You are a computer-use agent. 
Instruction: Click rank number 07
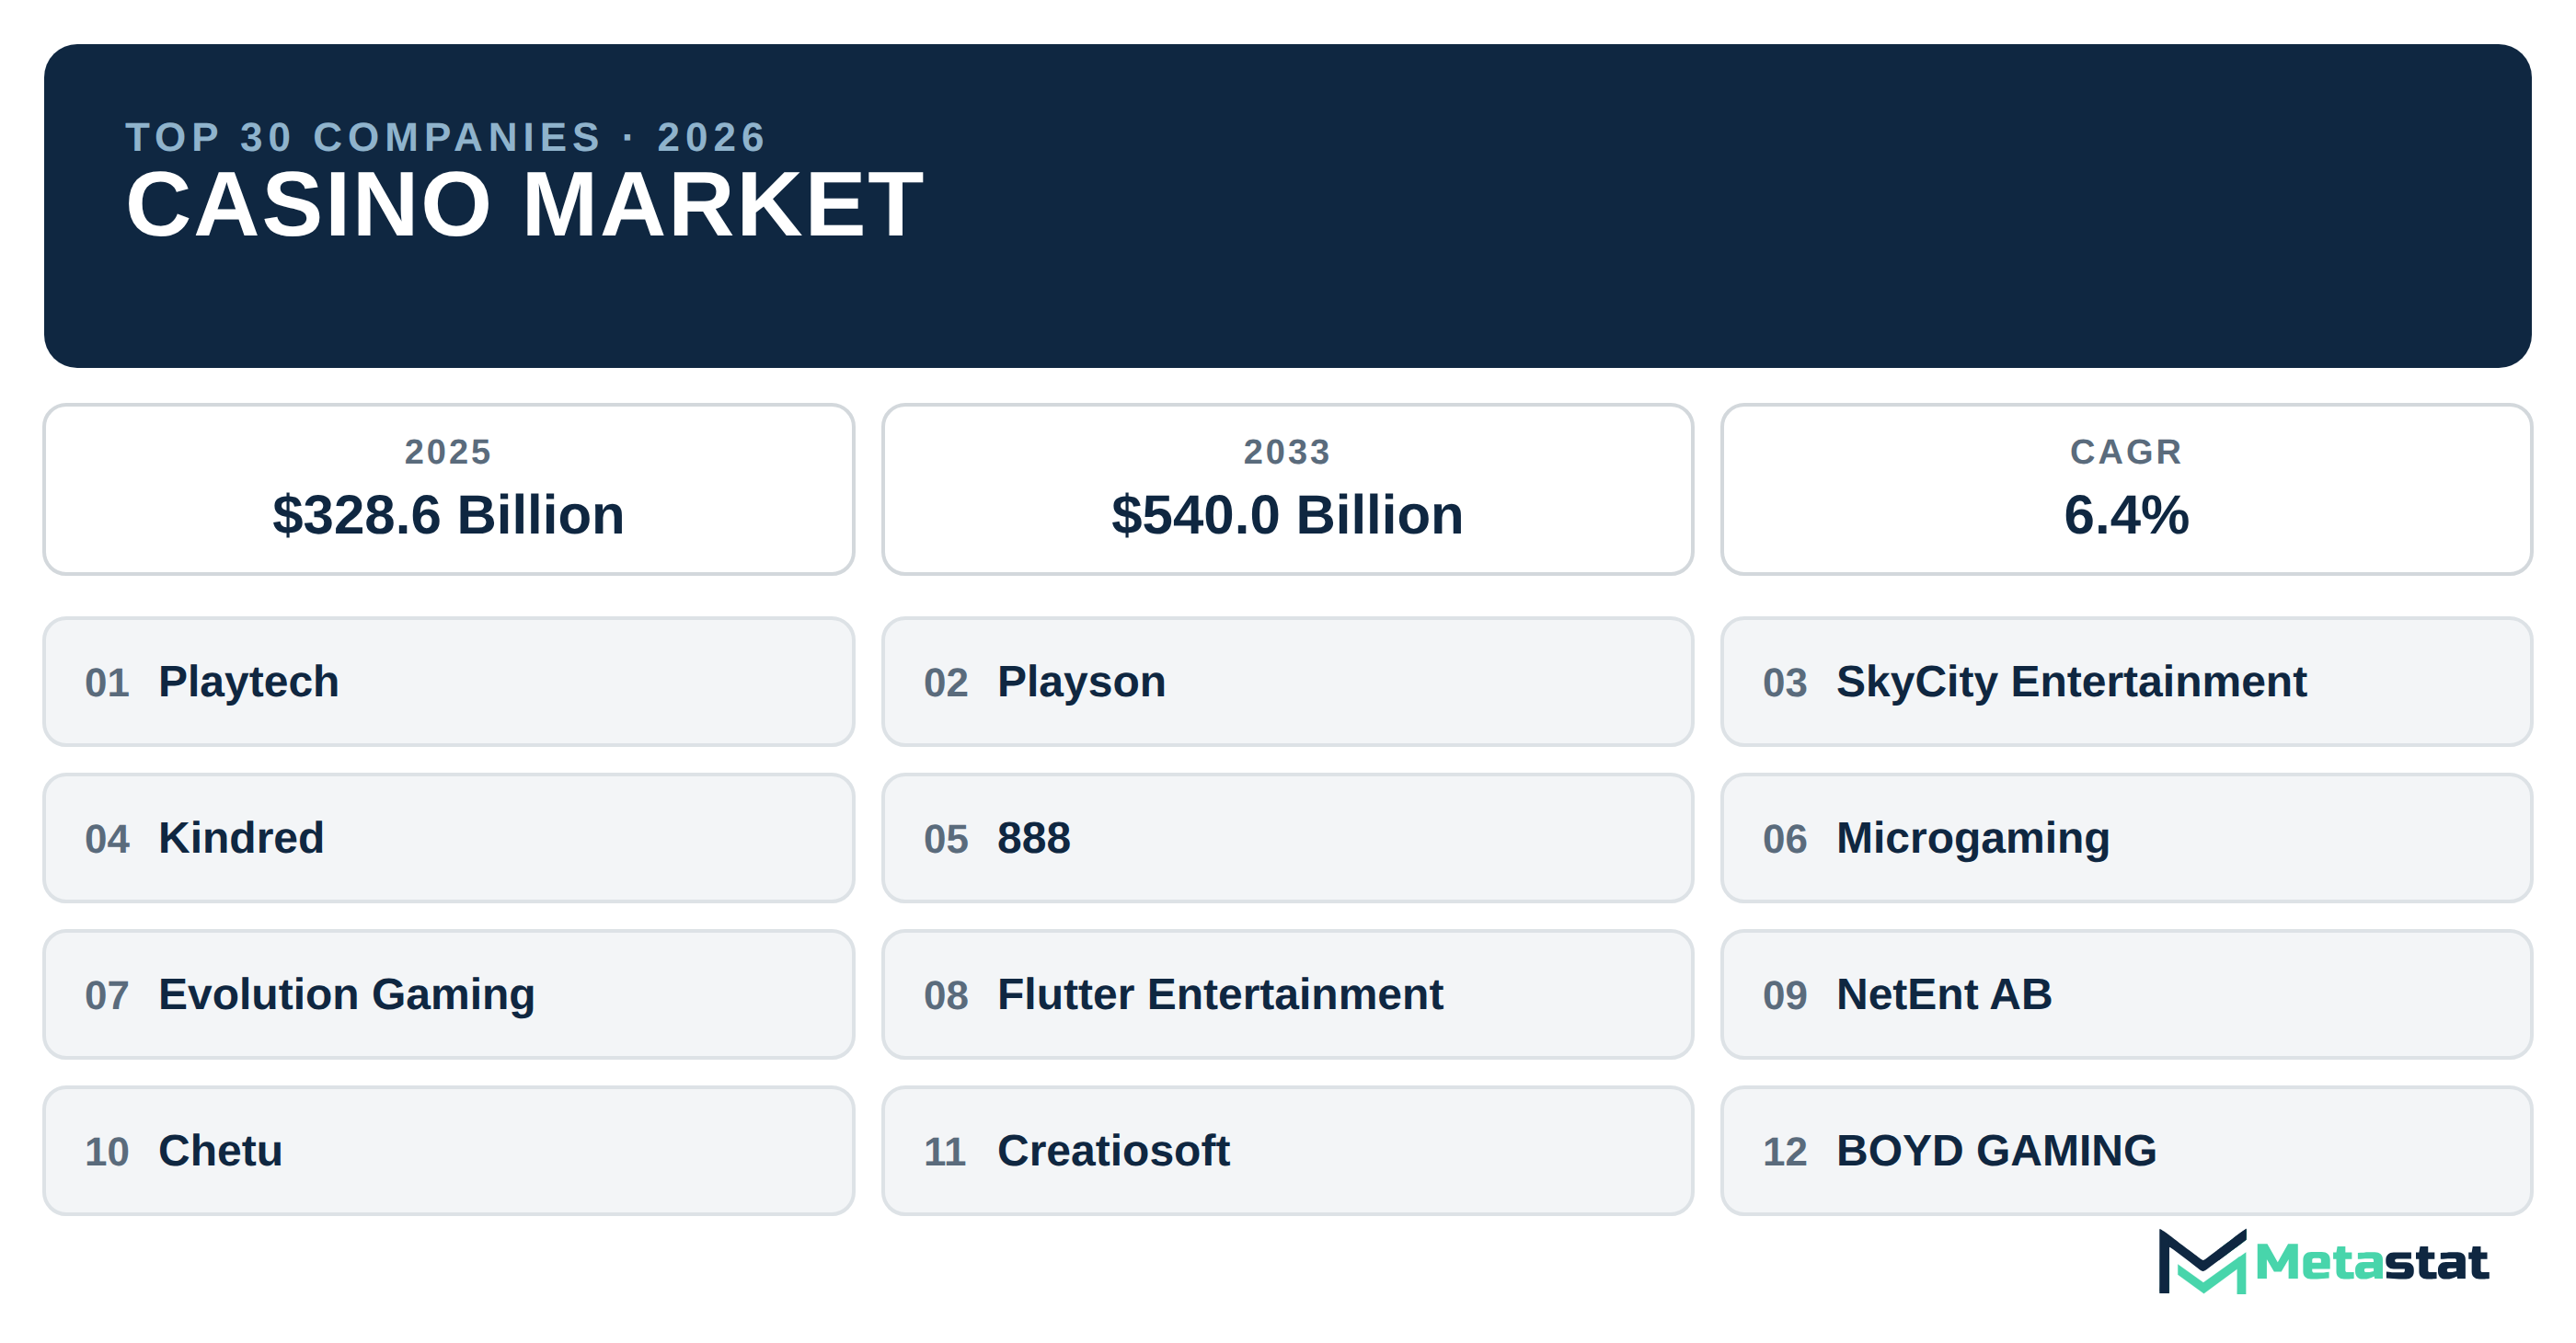107,996
